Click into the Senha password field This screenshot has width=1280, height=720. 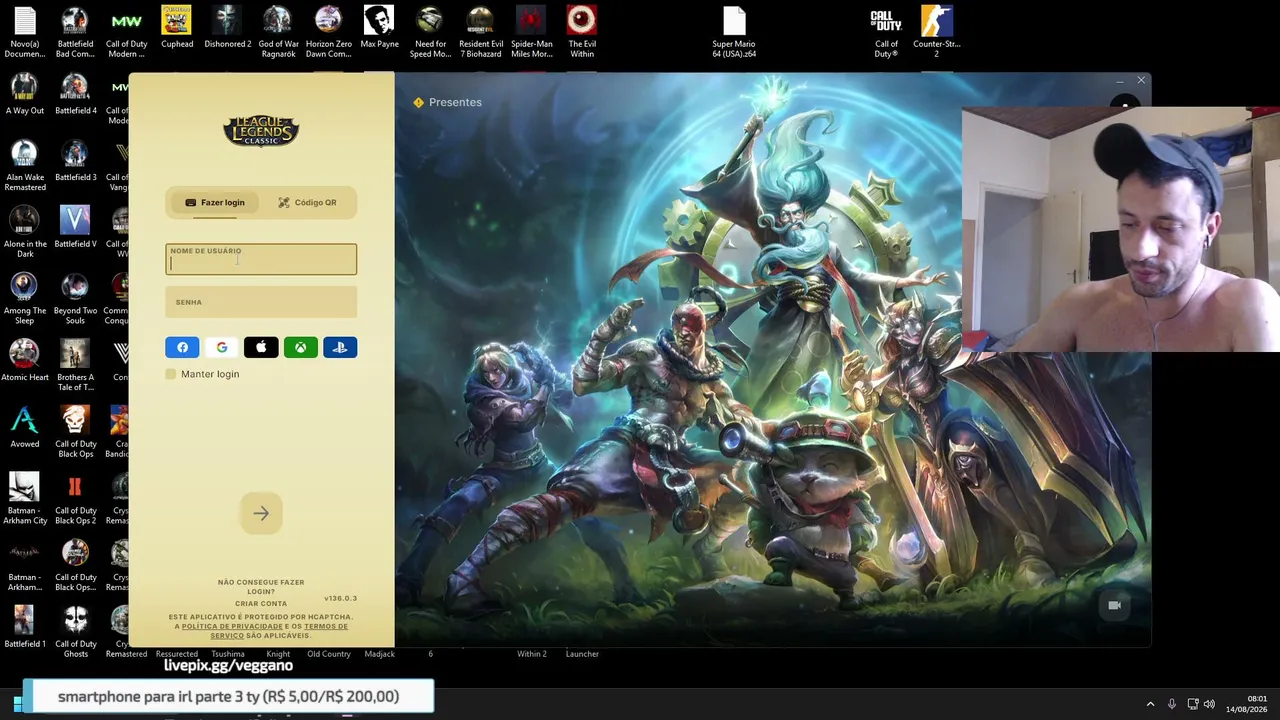click(261, 302)
